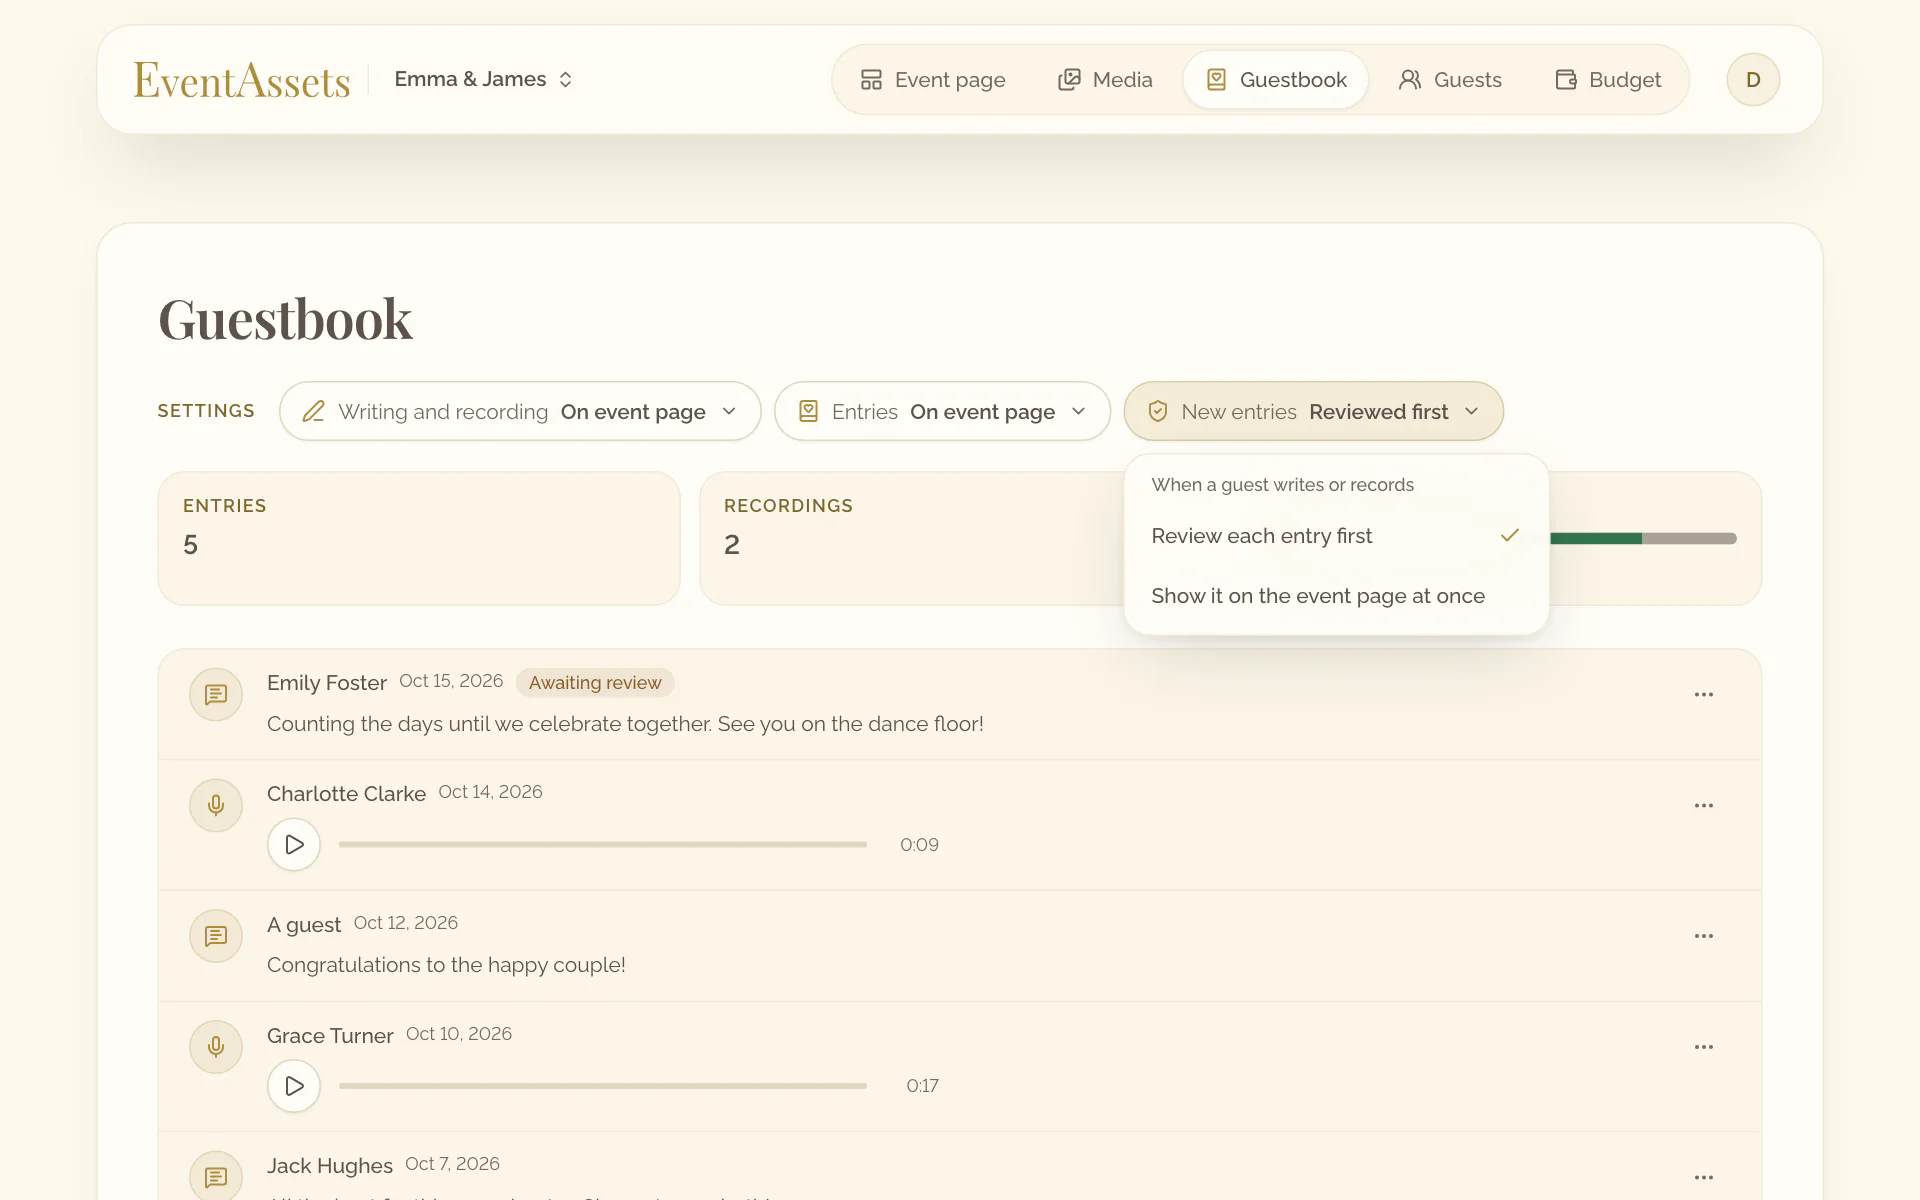Viewport: 1920px width, 1200px height.
Task: Click Emily Foster's name
Action: click(327, 683)
